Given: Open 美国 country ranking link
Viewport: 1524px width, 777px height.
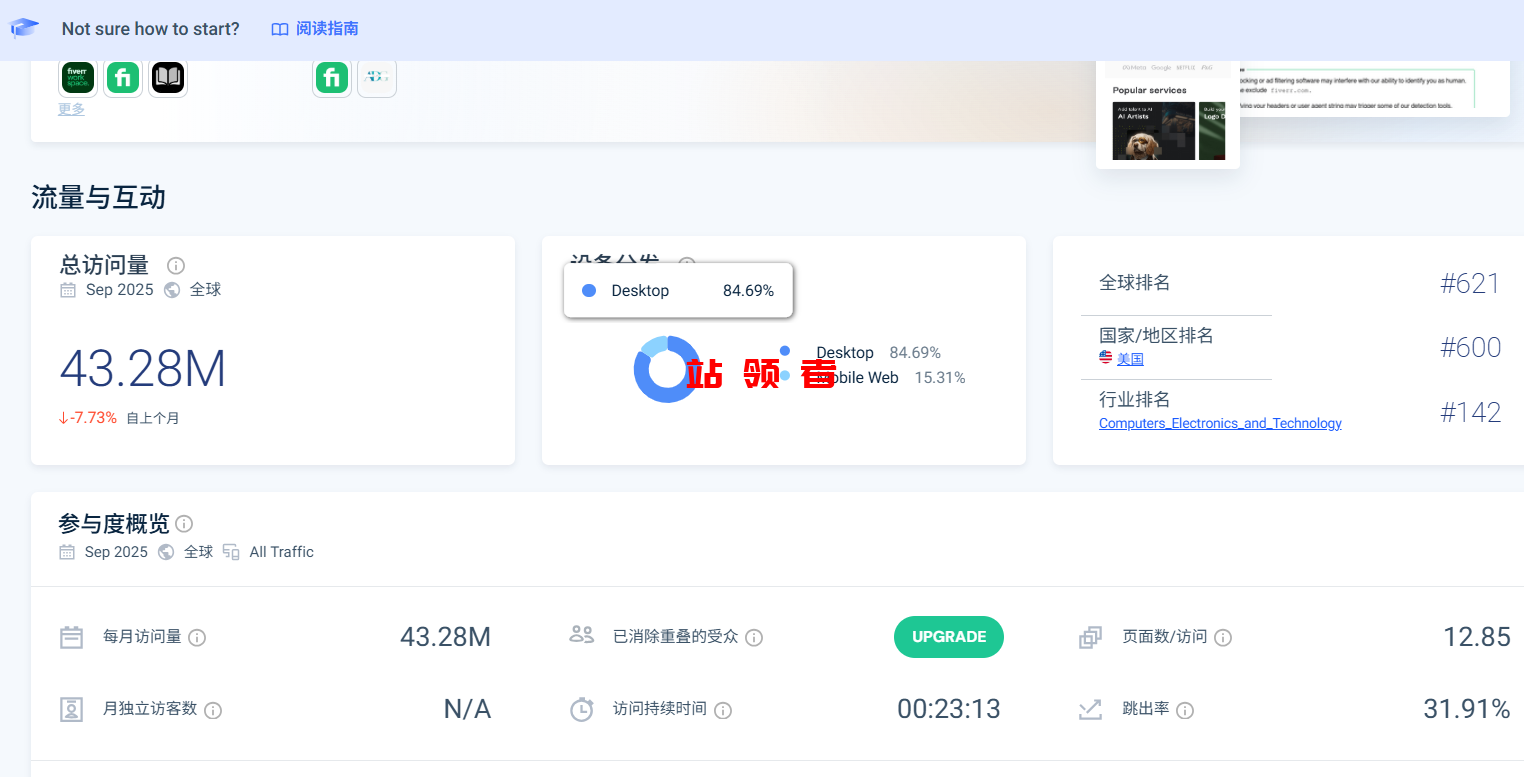Looking at the screenshot, I should click(1130, 359).
